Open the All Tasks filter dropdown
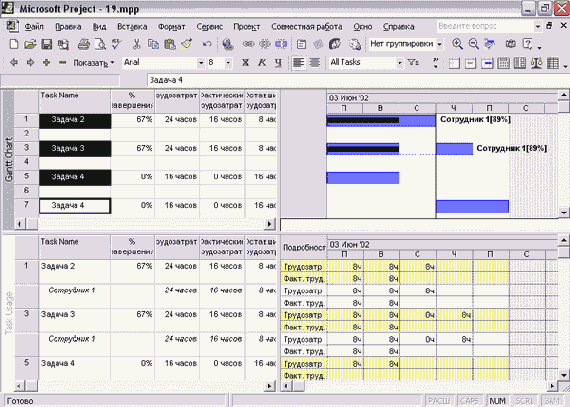 pyautogui.click(x=400, y=63)
